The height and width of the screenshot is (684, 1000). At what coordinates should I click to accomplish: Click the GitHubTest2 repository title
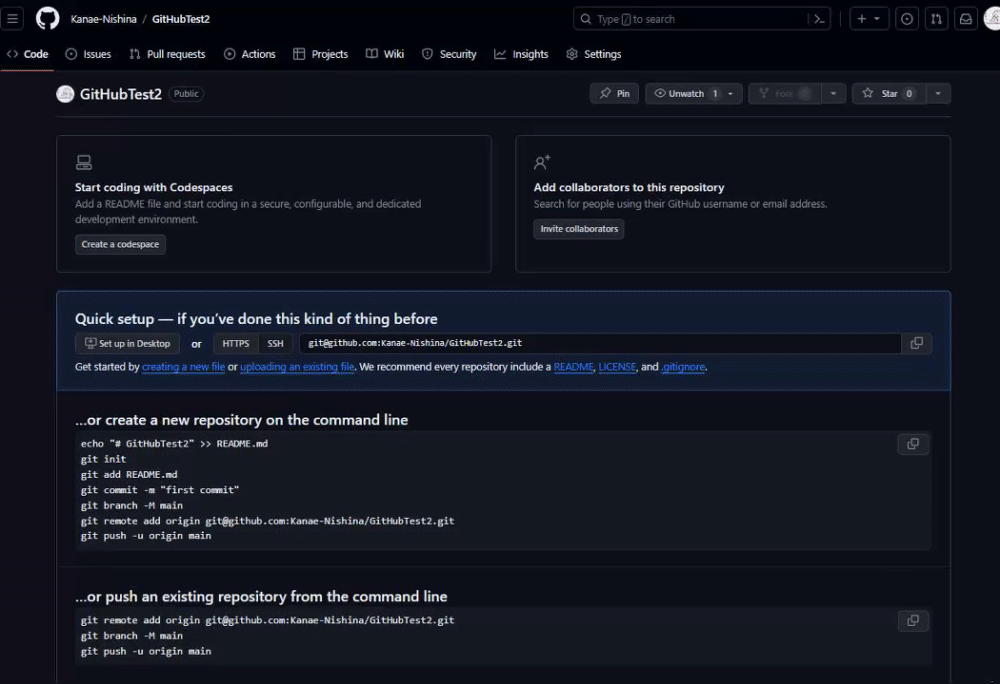[121, 94]
